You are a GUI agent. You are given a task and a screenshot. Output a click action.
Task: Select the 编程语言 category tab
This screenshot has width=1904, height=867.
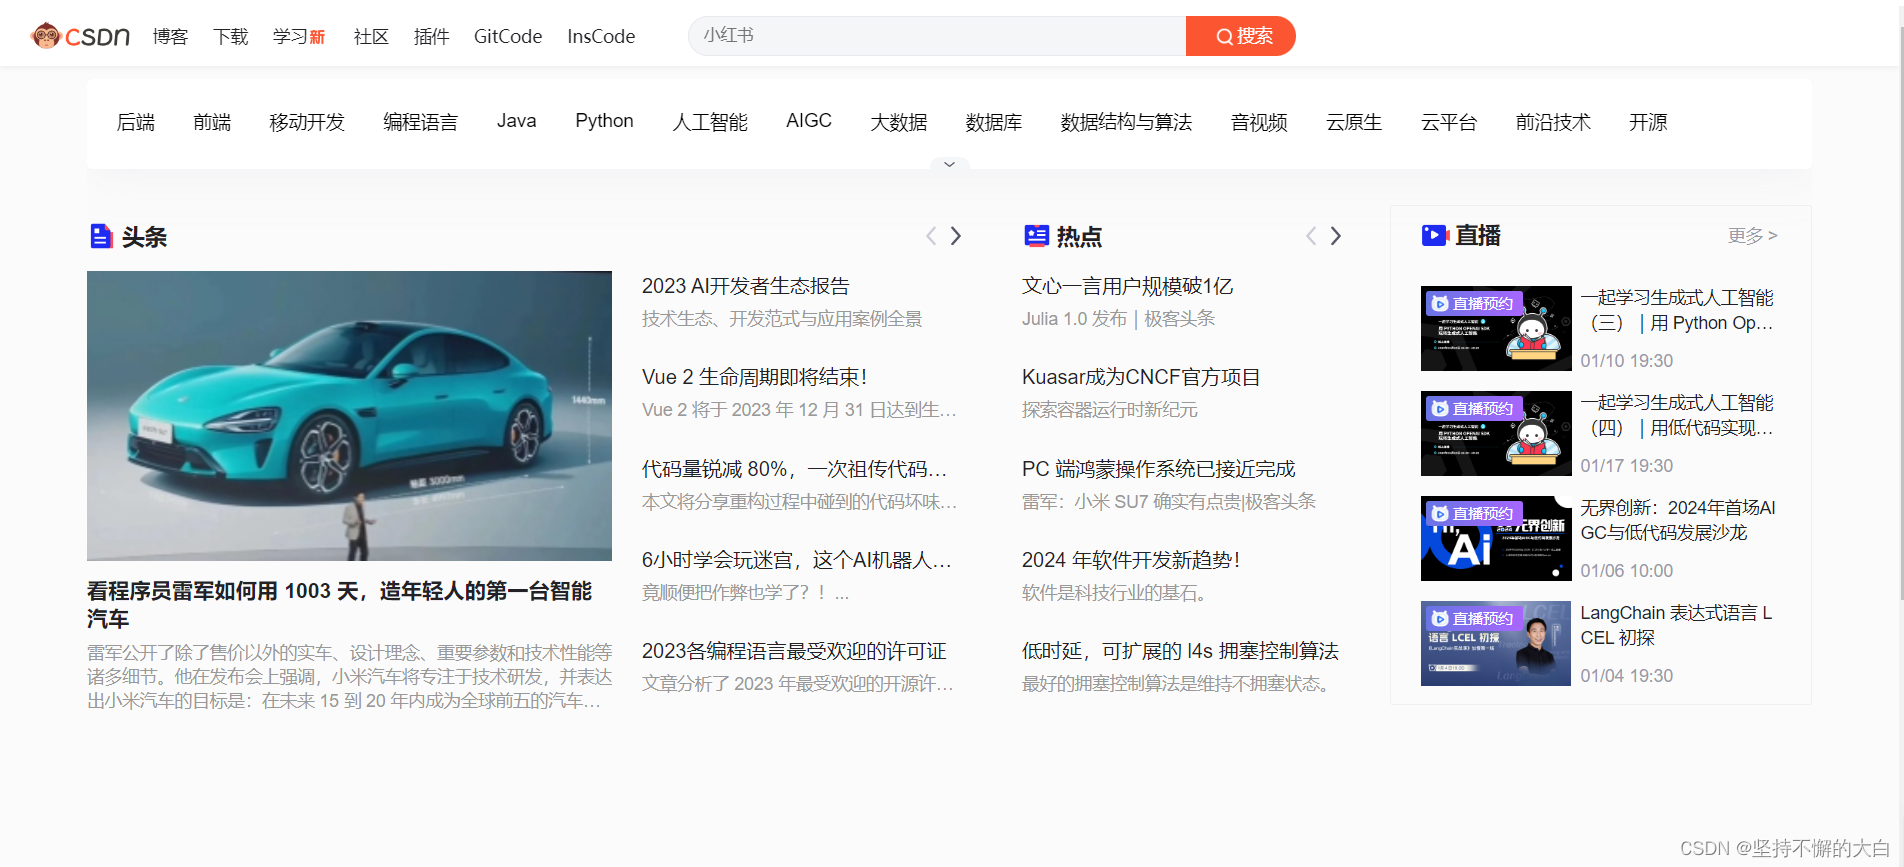pos(420,122)
